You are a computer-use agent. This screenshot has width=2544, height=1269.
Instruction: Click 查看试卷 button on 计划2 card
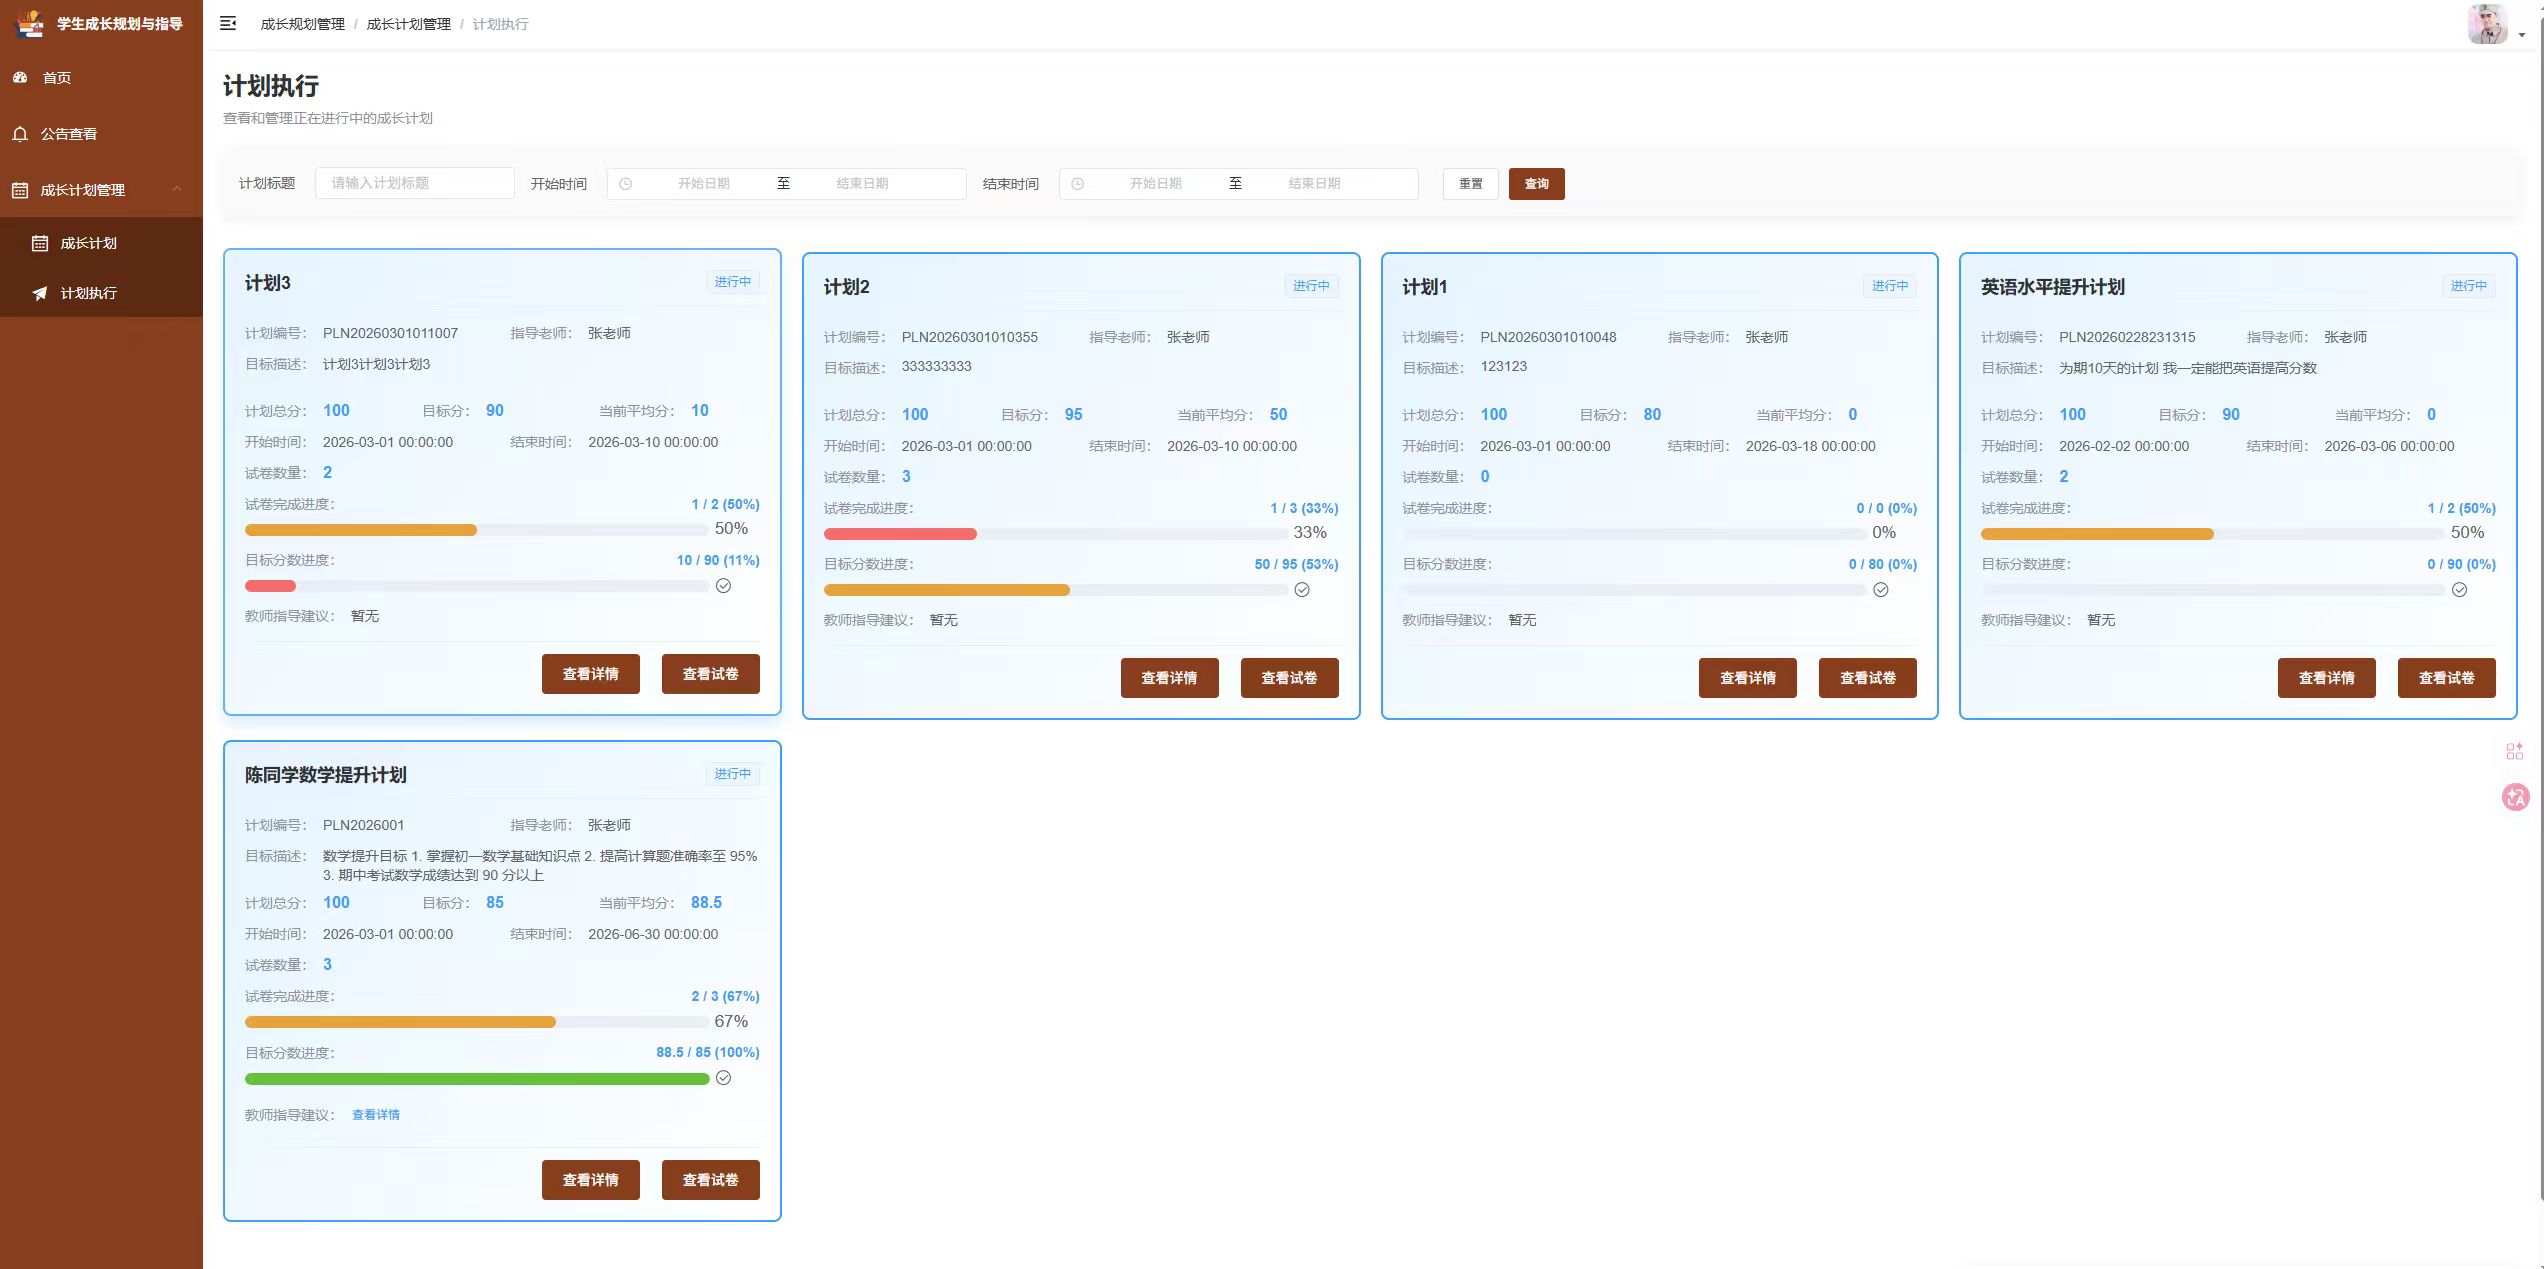pos(1290,678)
